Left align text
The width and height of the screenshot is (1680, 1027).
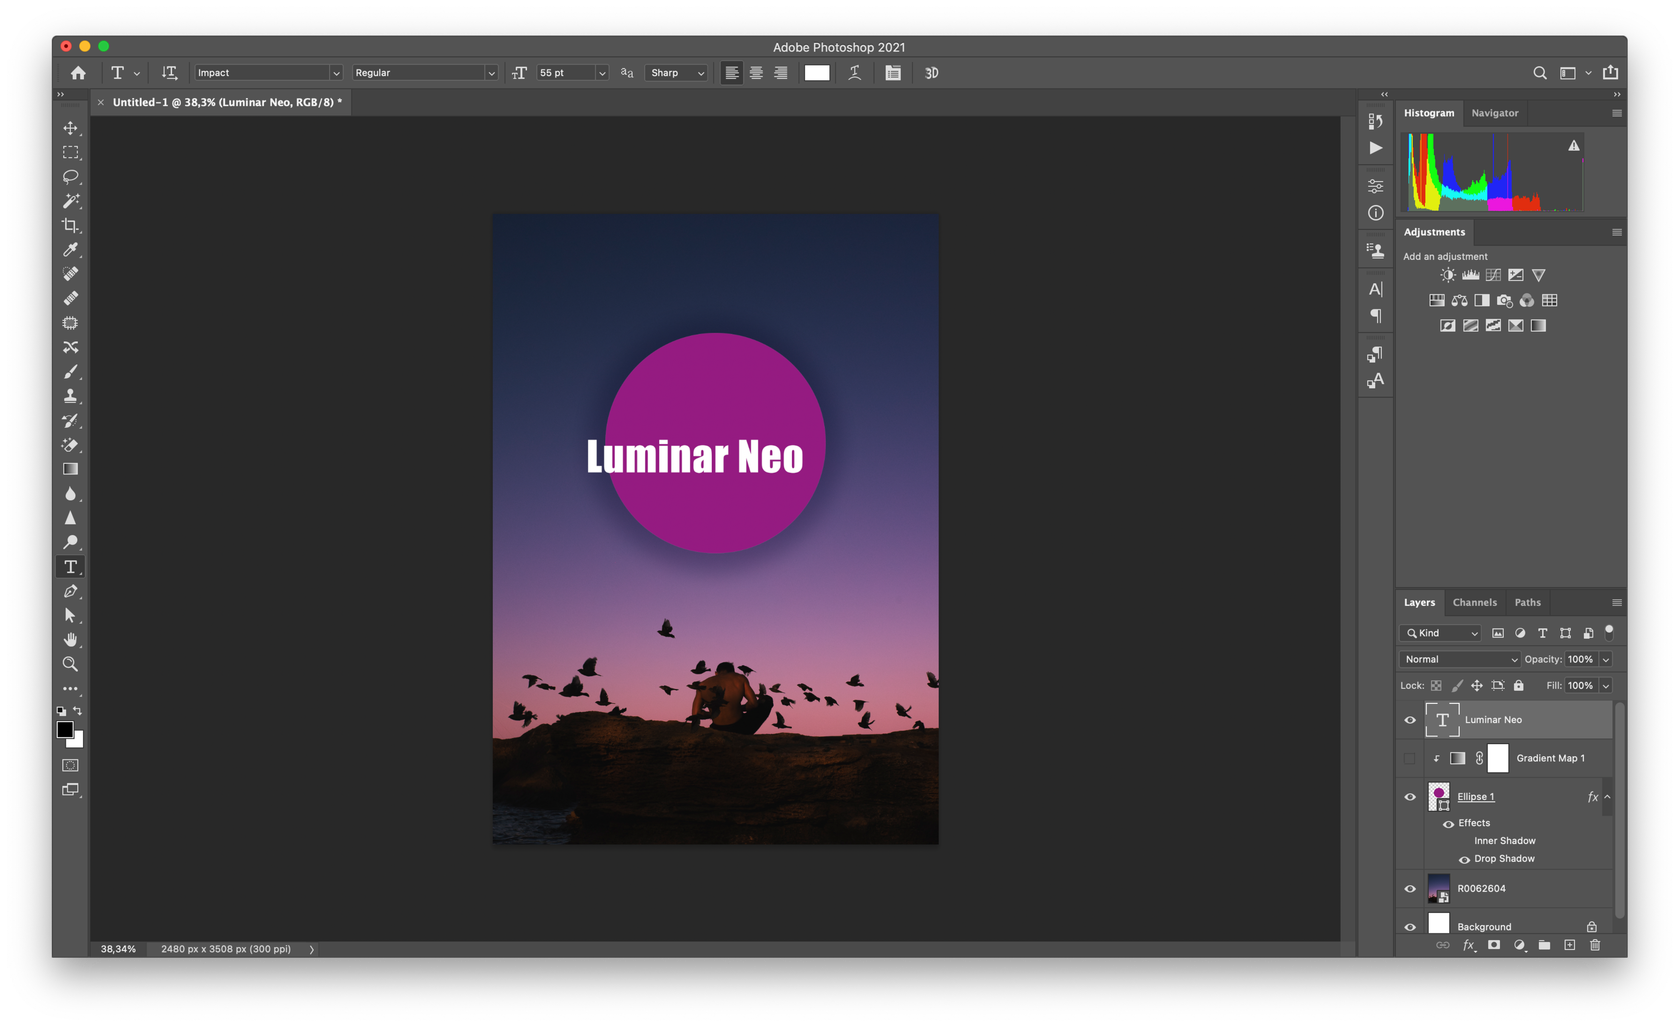732,73
